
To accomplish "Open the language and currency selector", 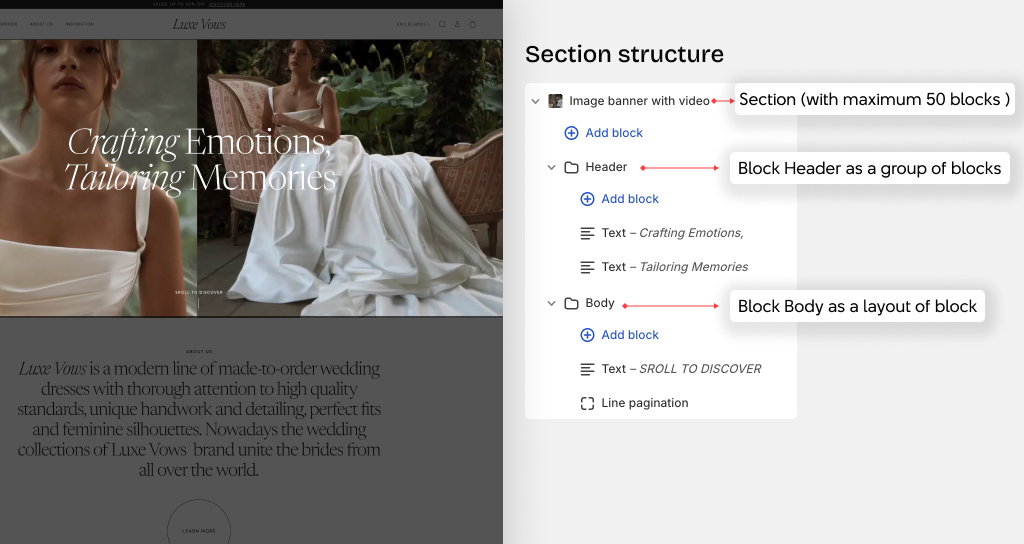I will 413,24.
